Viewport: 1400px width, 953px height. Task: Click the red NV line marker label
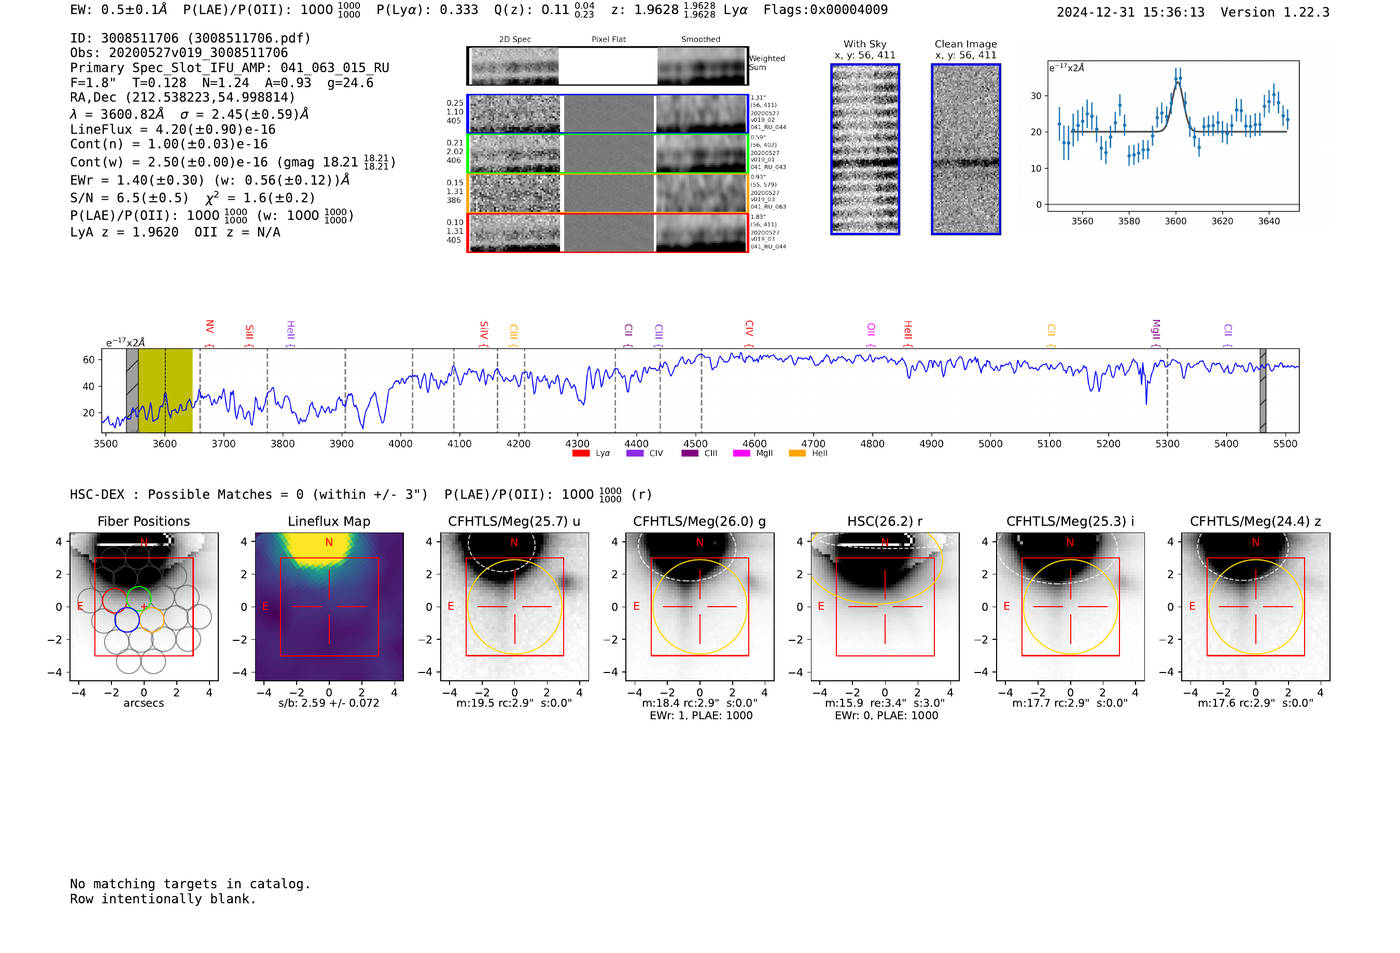209,329
